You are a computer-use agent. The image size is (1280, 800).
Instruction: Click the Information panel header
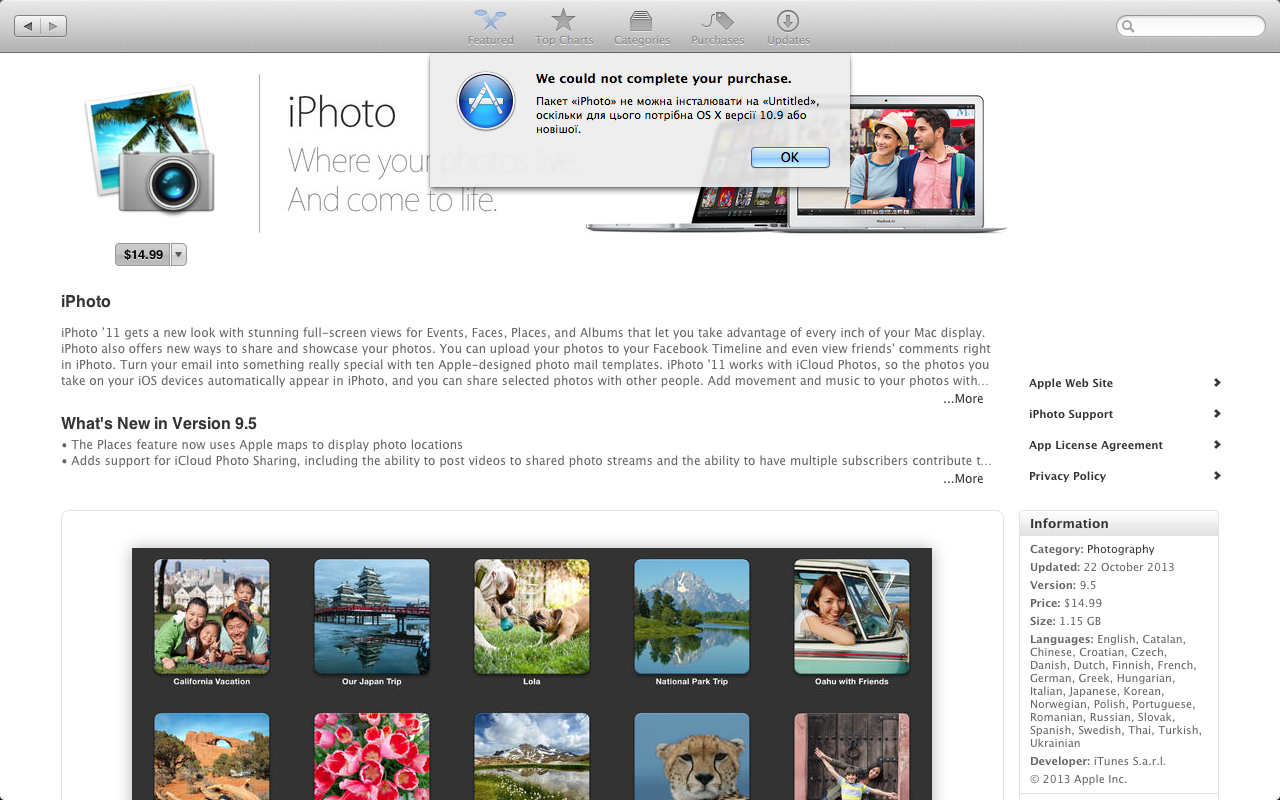click(1119, 523)
